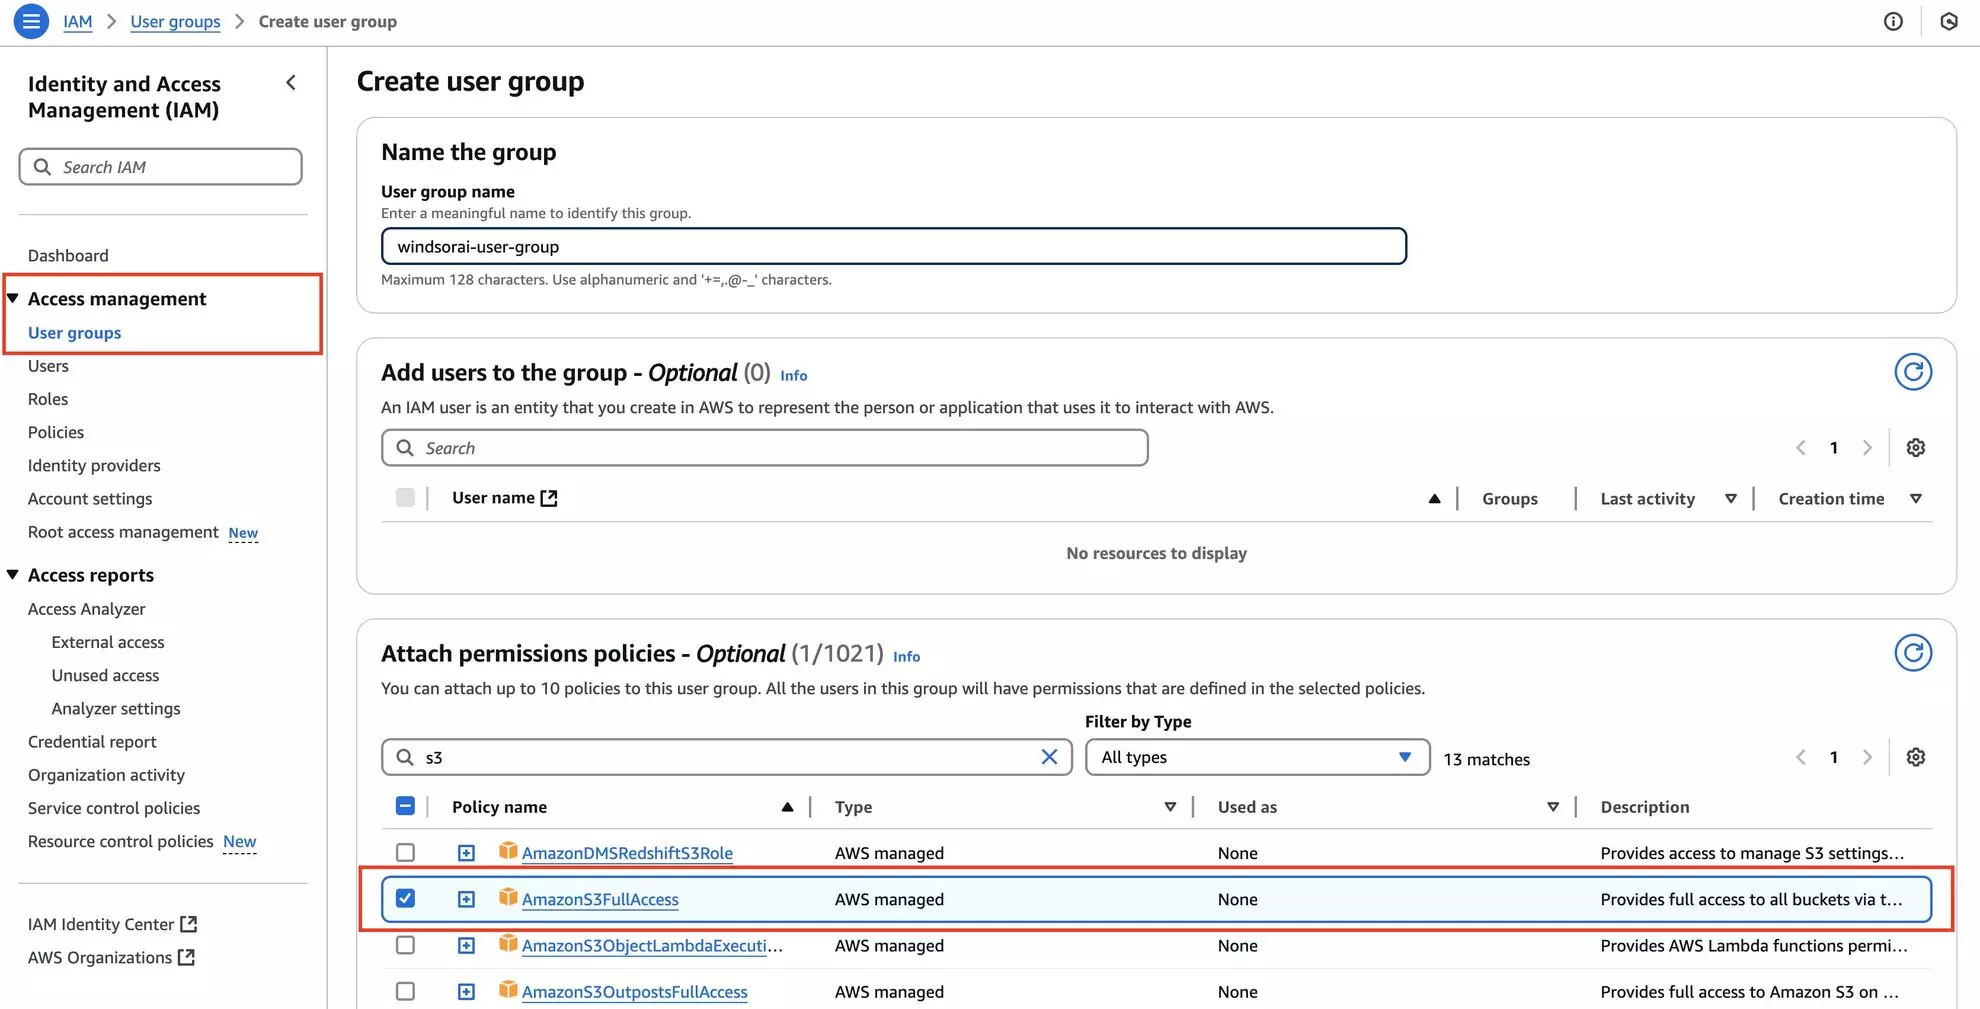Click the User group name input field
Screen dimensions: 1980x1009
[893, 246]
